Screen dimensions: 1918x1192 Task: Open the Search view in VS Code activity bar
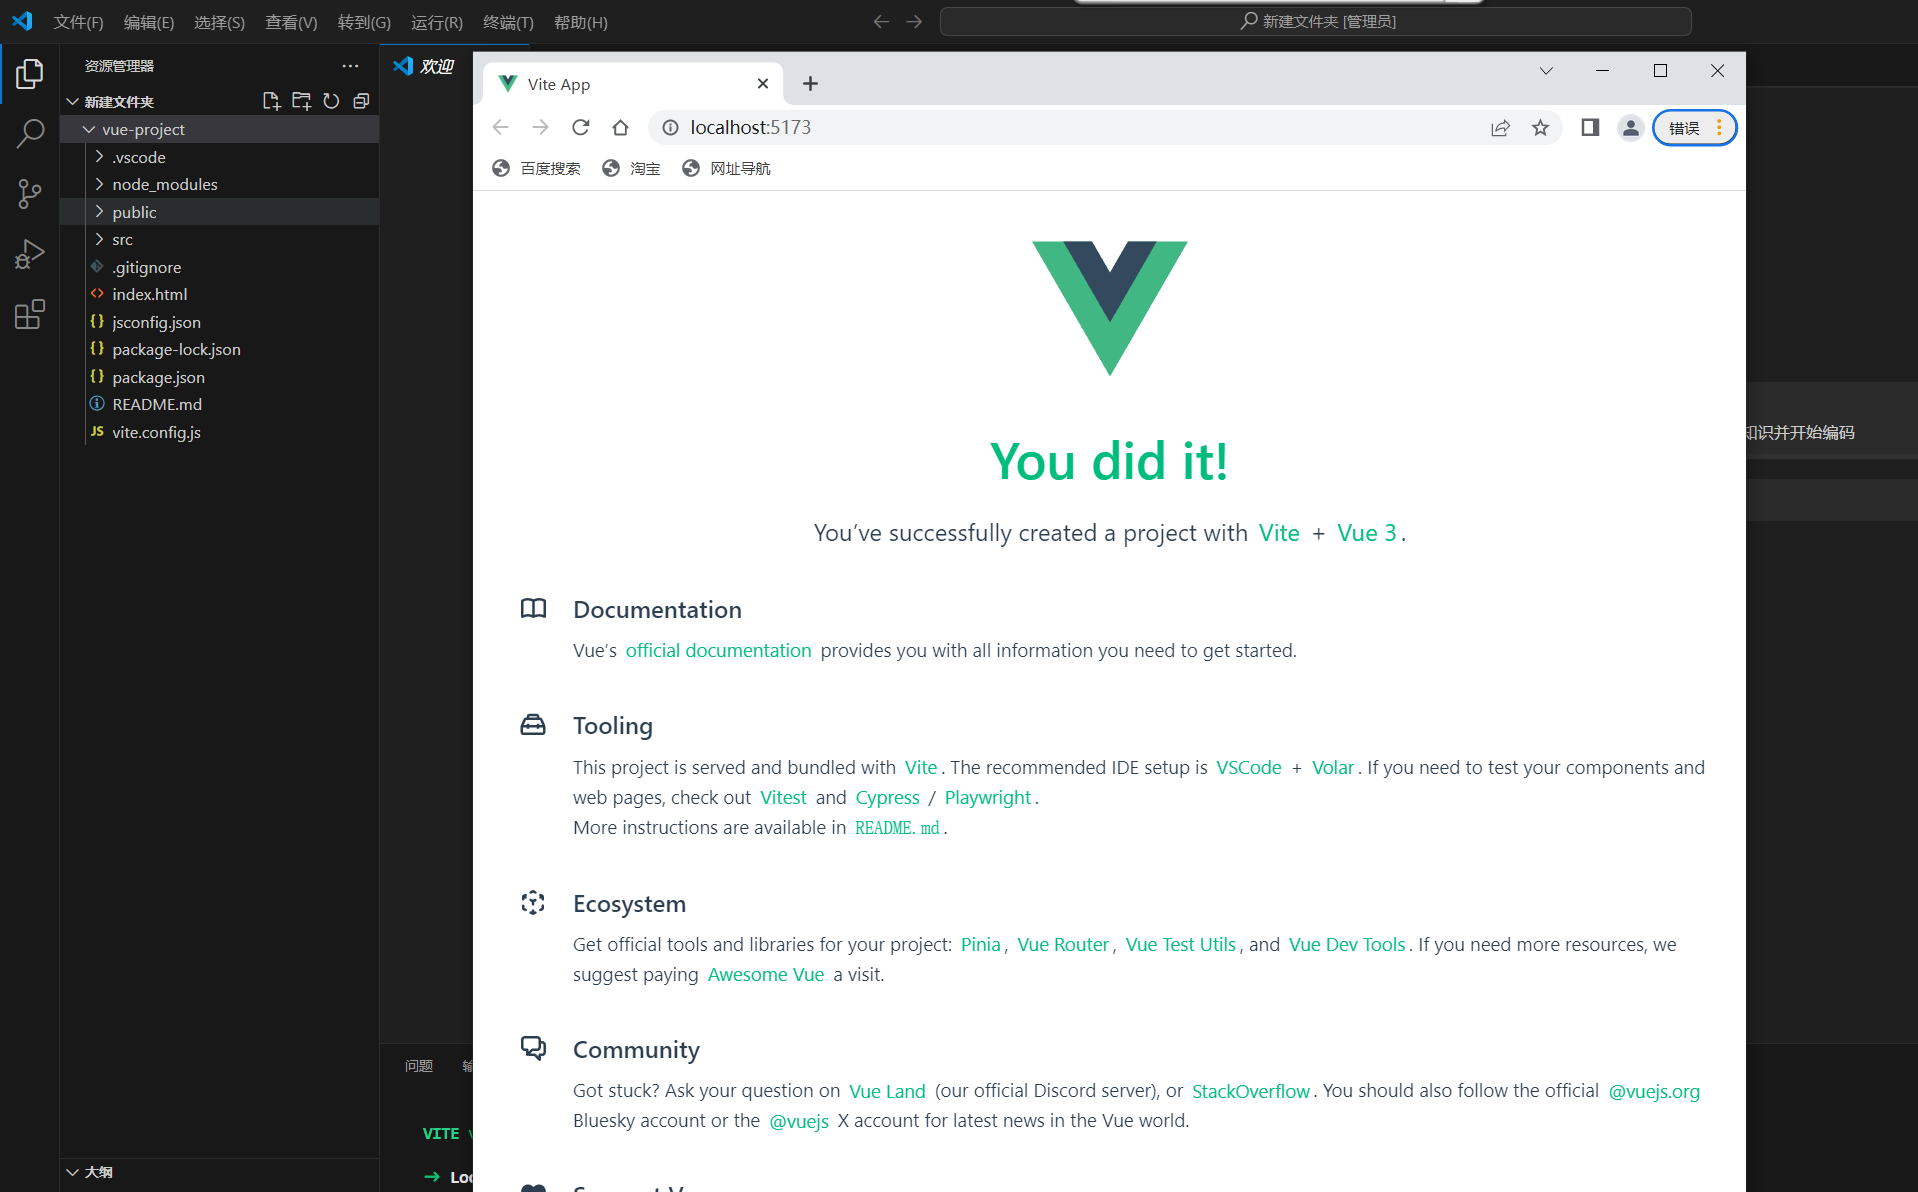[30, 133]
